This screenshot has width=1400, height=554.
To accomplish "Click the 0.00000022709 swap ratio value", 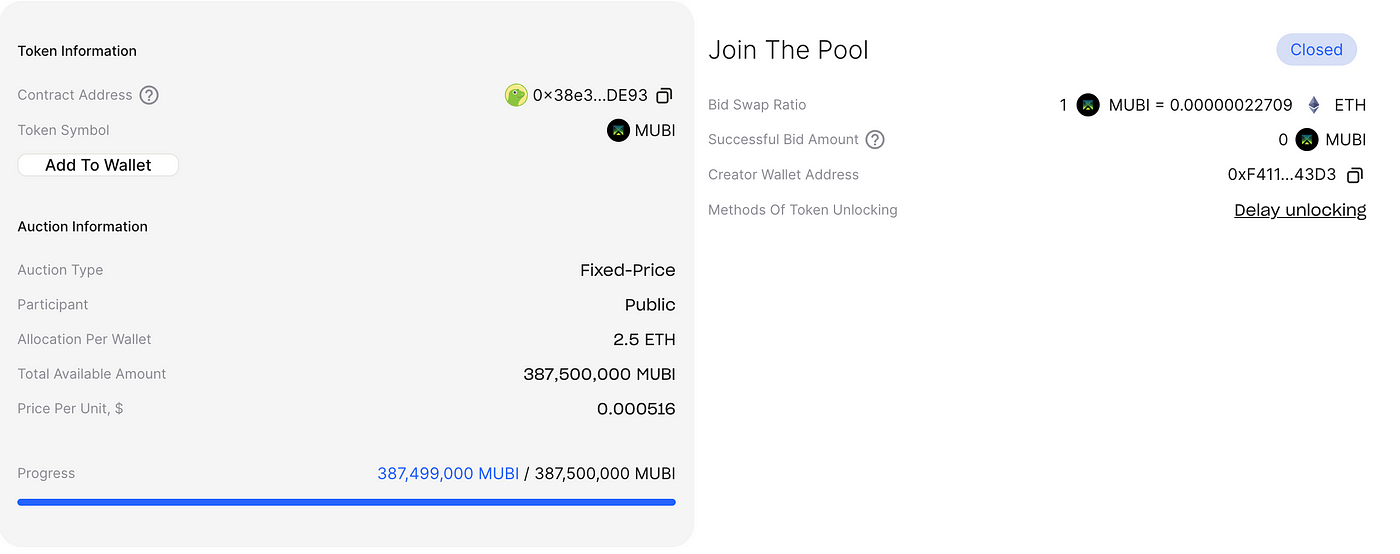I will pos(1232,105).
